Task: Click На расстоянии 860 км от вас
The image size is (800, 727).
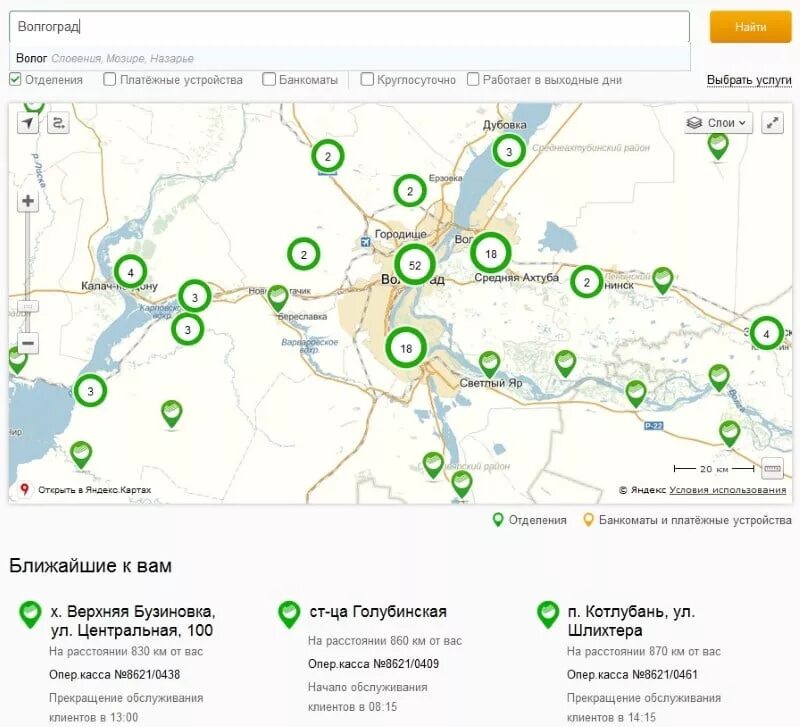Action: [385, 641]
